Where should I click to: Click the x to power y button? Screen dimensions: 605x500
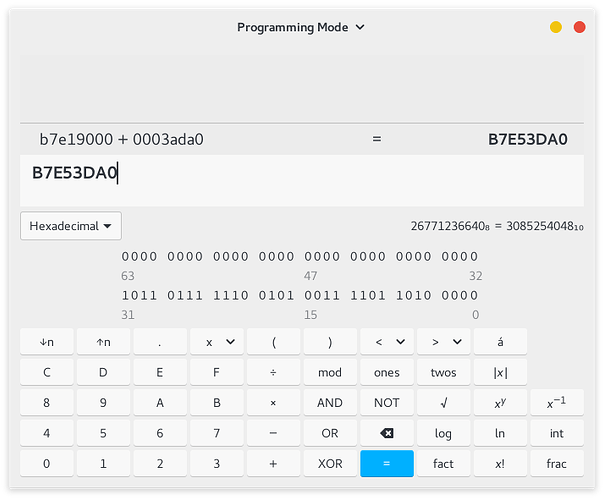click(x=500, y=403)
